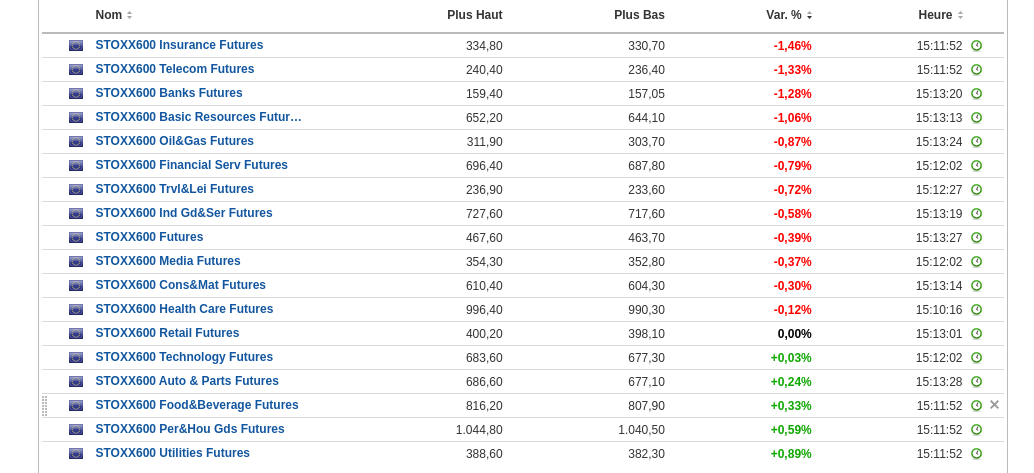Open the STOXX600 Basic Resources Futures link

(x=198, y=117)
